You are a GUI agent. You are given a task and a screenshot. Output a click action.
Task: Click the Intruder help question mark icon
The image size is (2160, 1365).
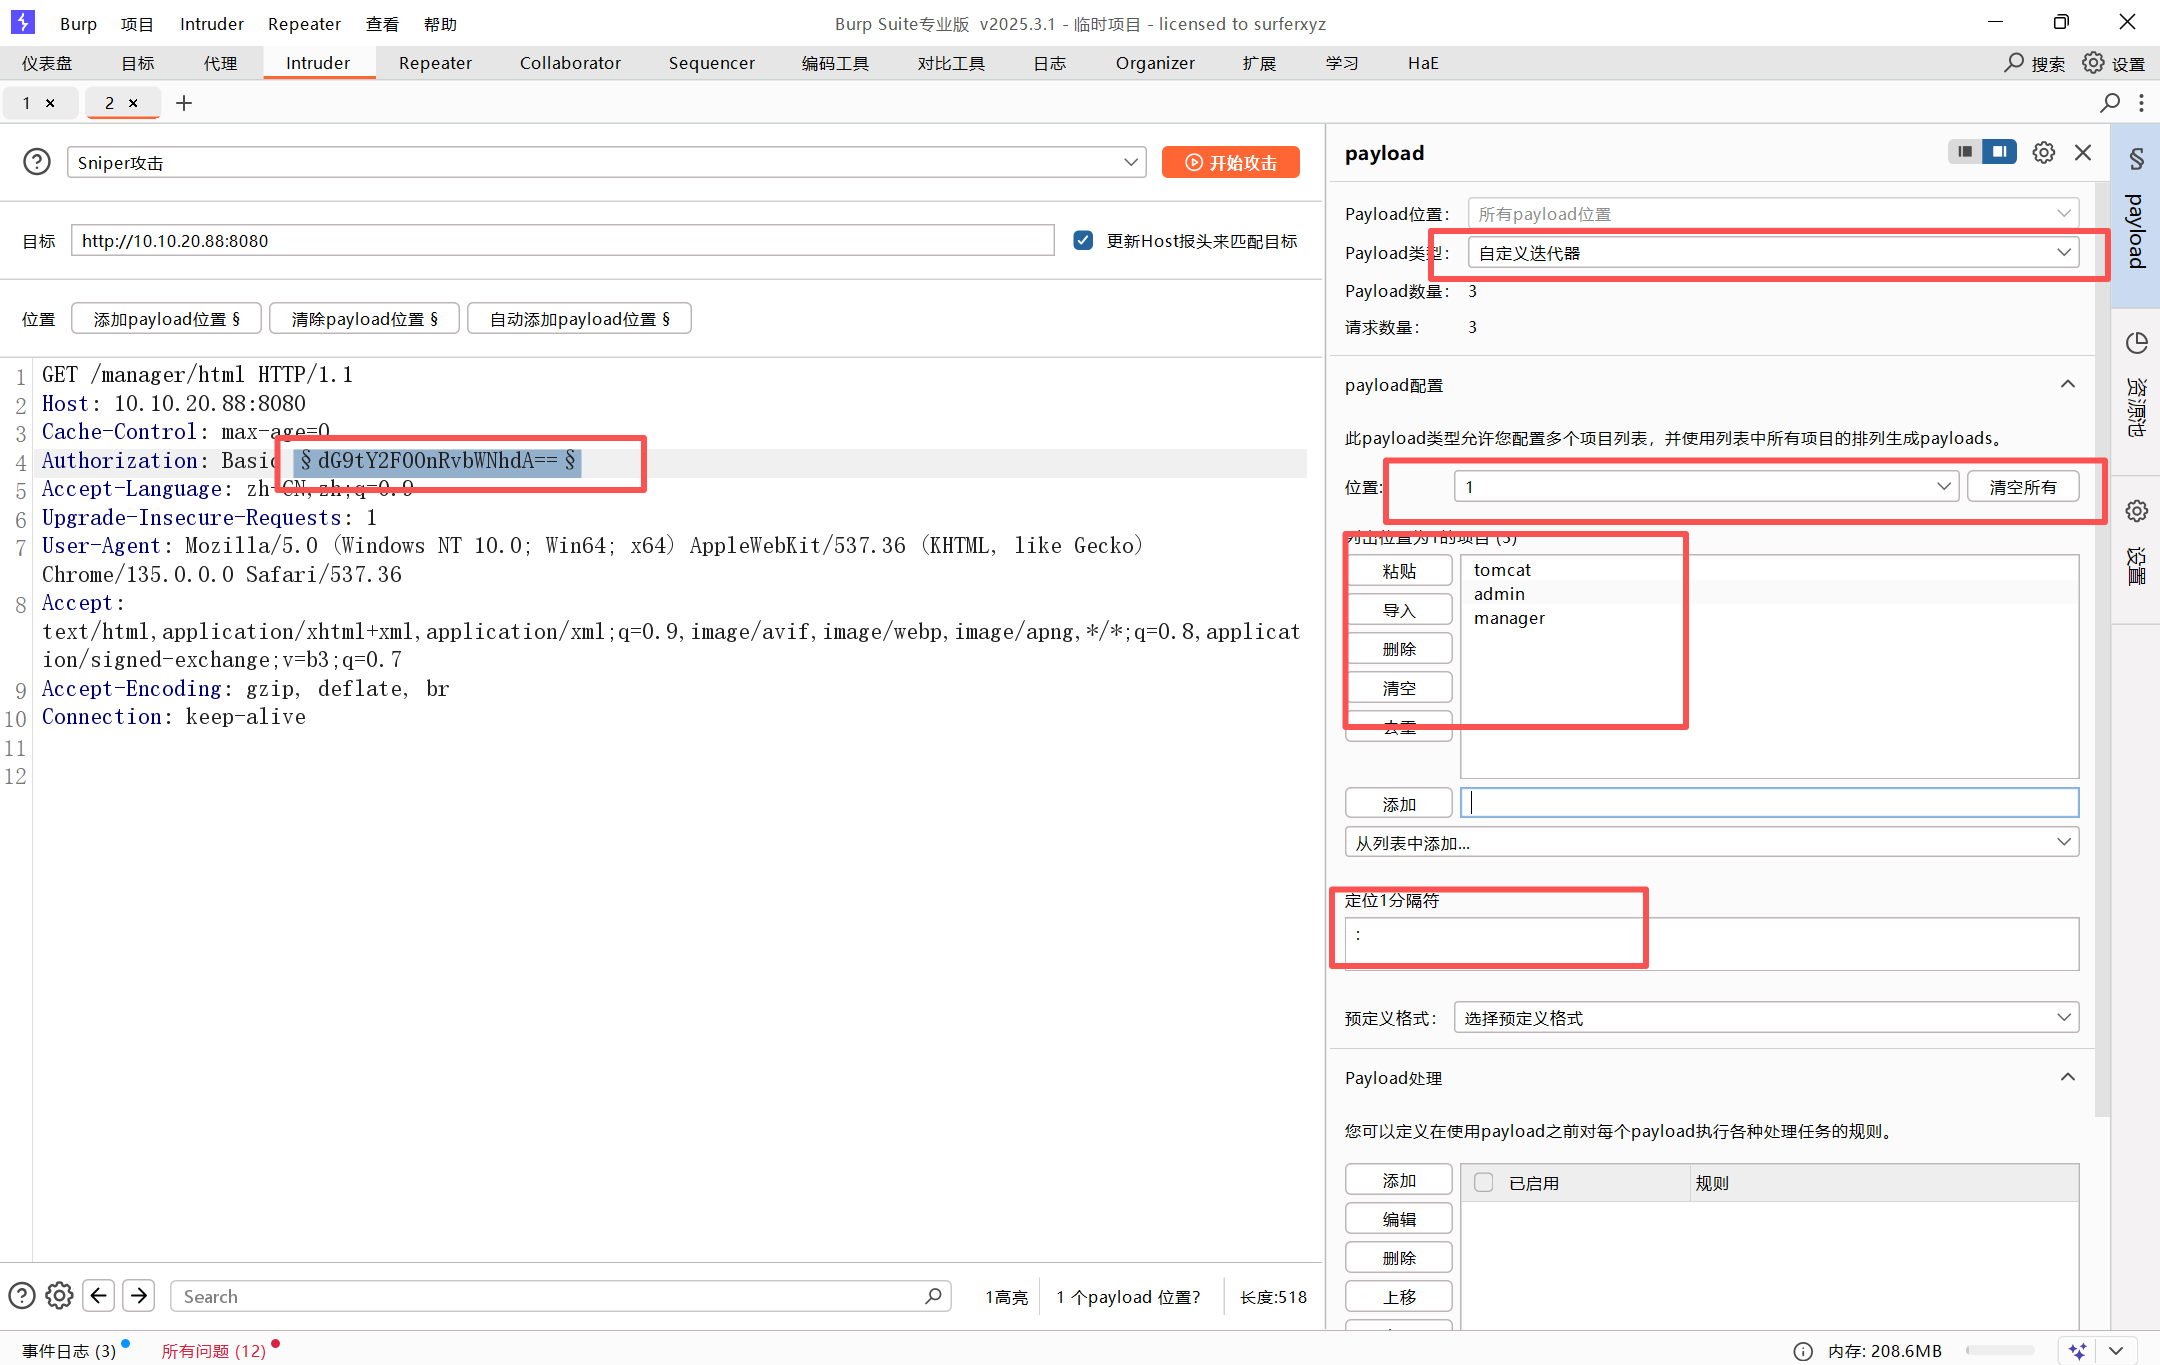[x=37, y=162]
